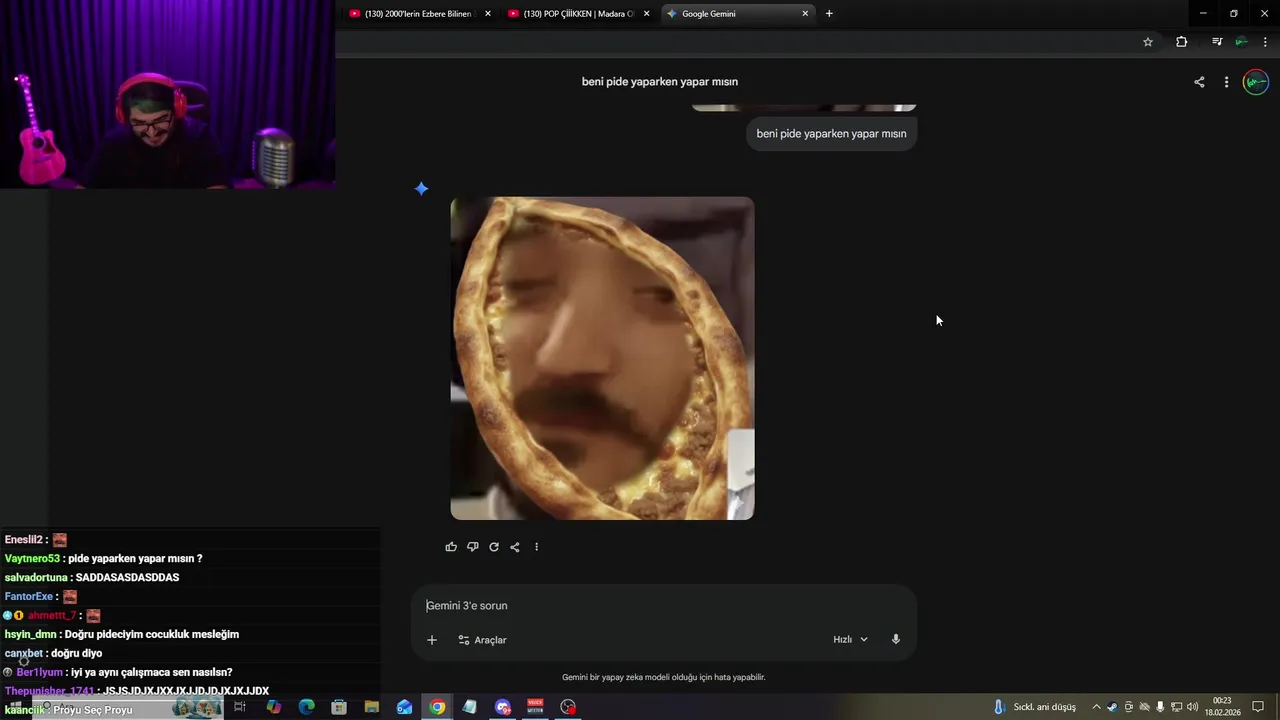Open File Explorer from the taskbar

372,707
